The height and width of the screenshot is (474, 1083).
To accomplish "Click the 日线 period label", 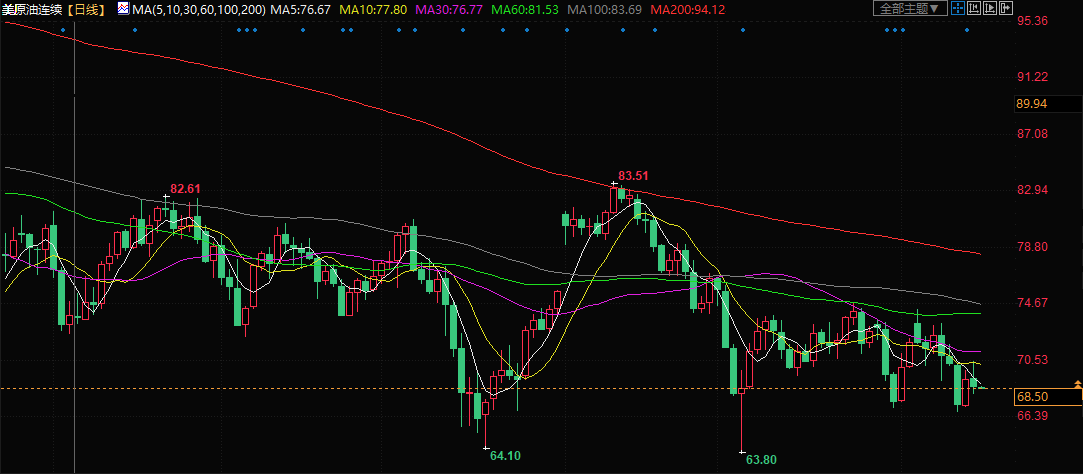I will [x=87, y=9].
